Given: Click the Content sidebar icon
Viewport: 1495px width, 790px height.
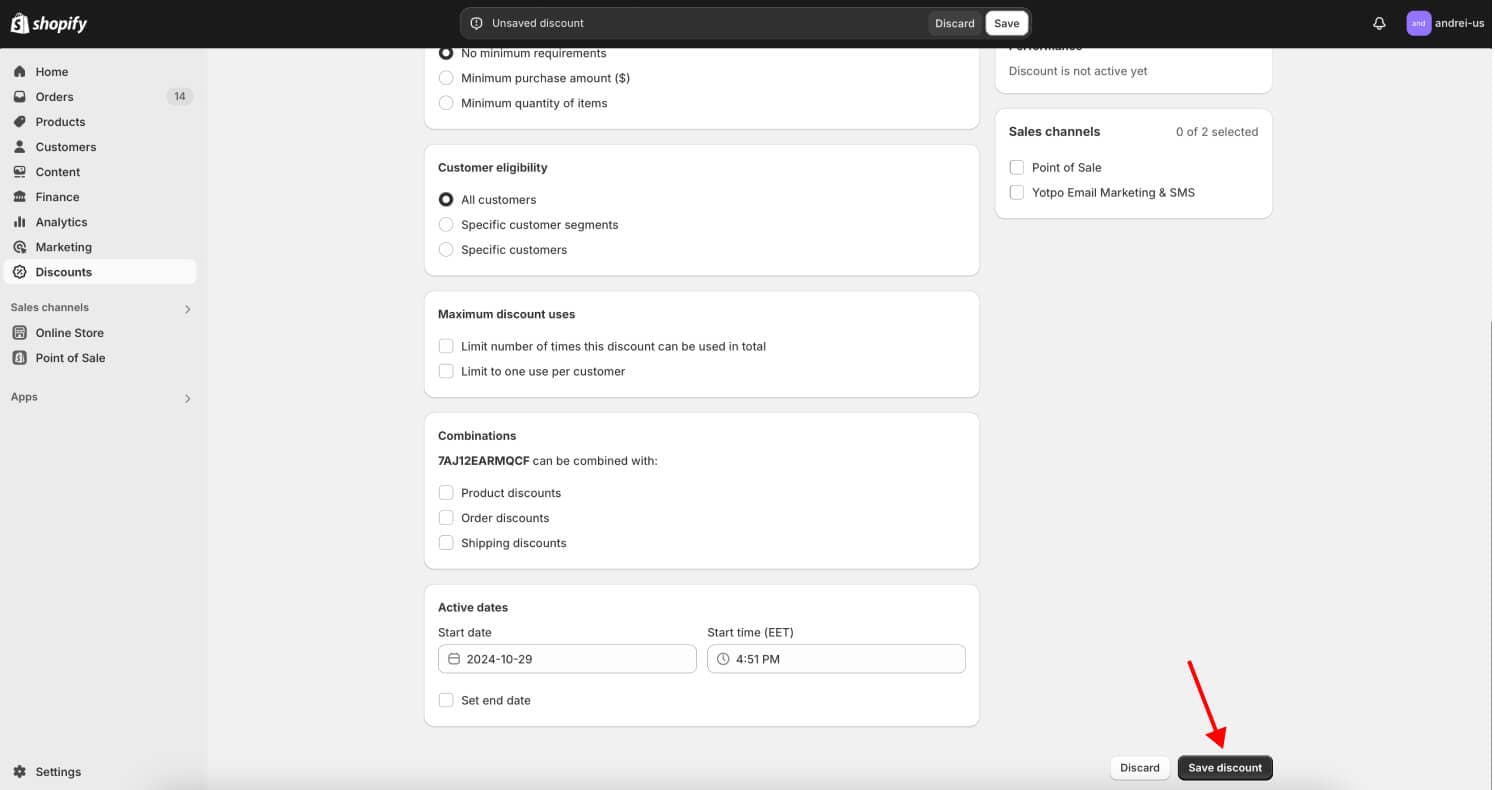Looking at the screenshot, I should pos(19,172).
